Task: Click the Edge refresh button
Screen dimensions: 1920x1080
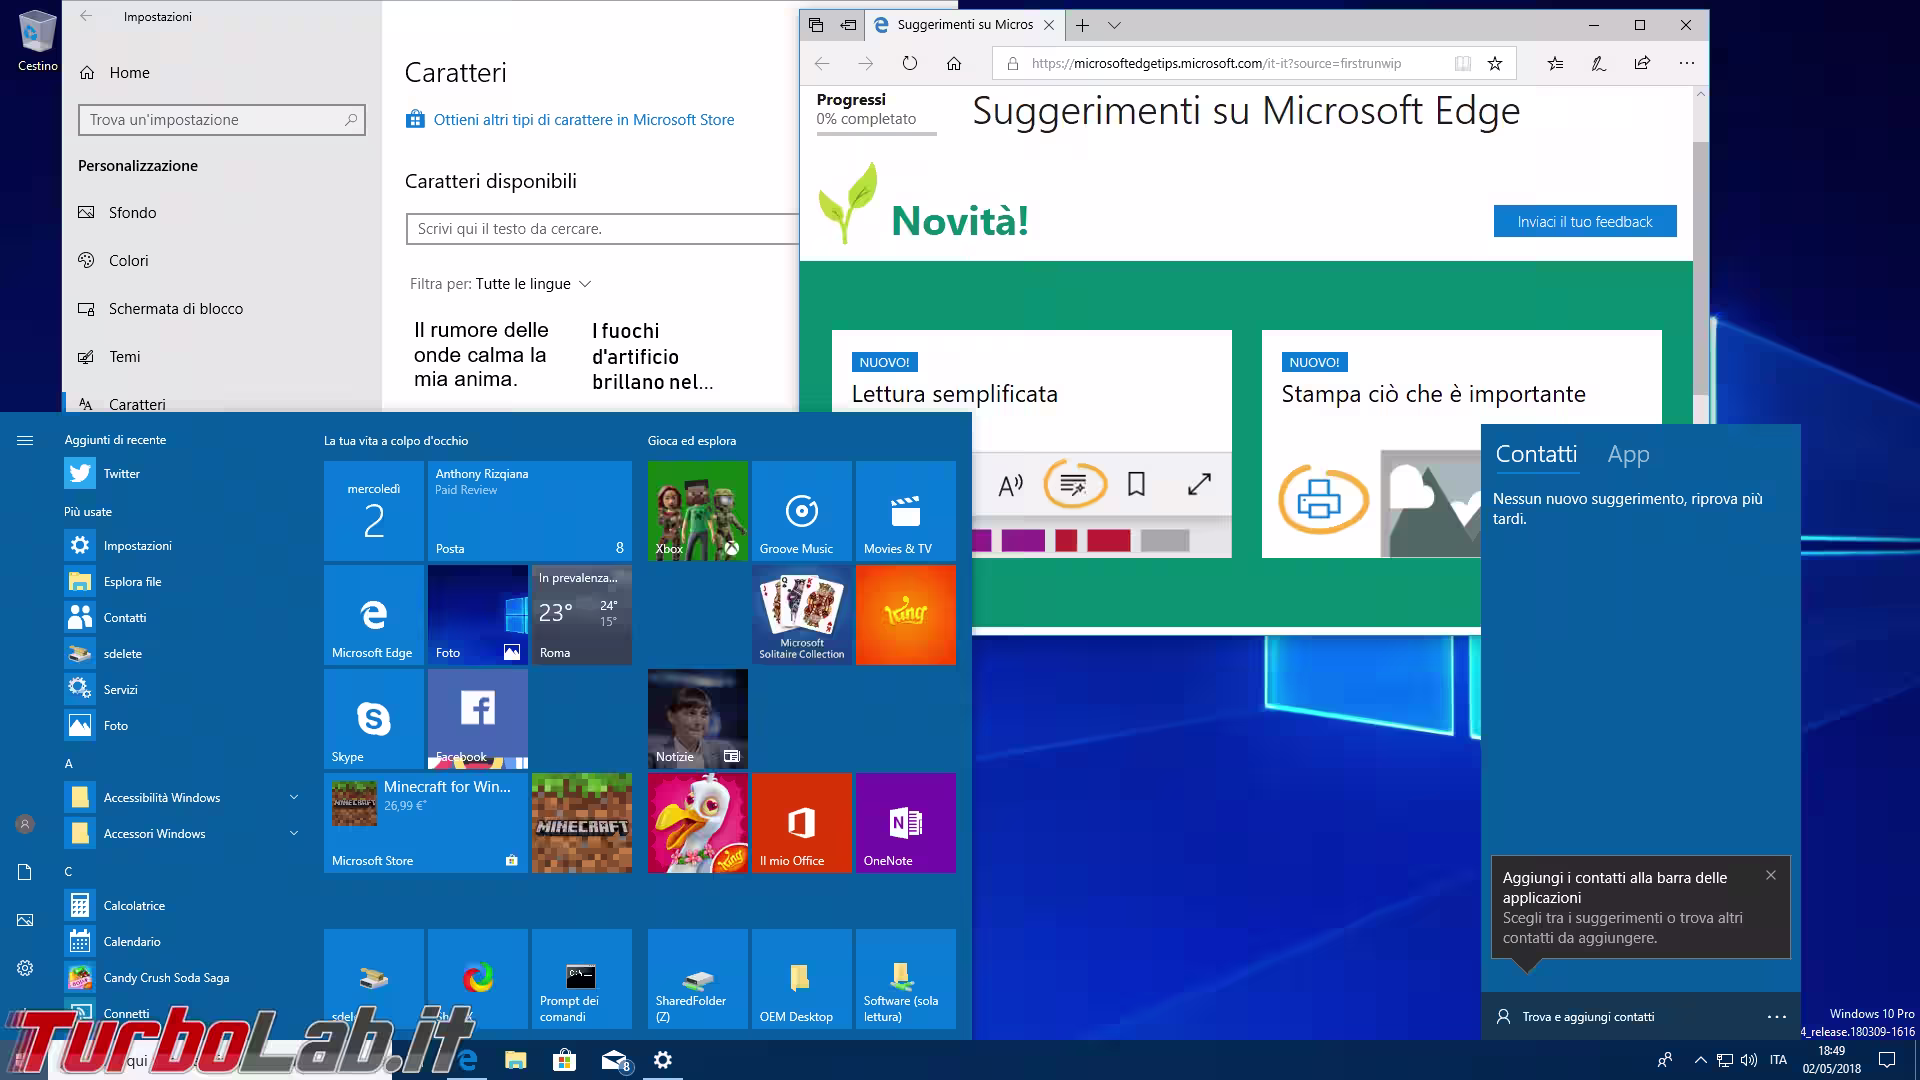Action: (909, 63)
